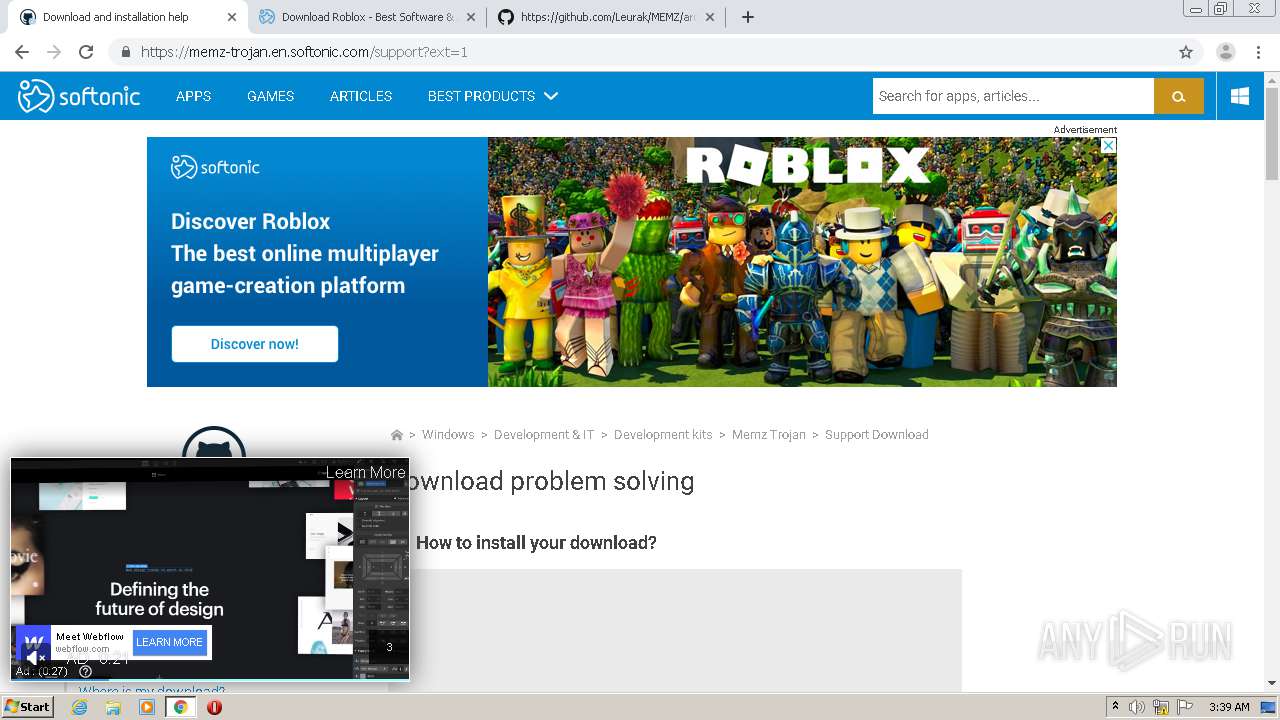Open the GAMES menu
The height and width of the screenshot is (720, 1280).
270,96
